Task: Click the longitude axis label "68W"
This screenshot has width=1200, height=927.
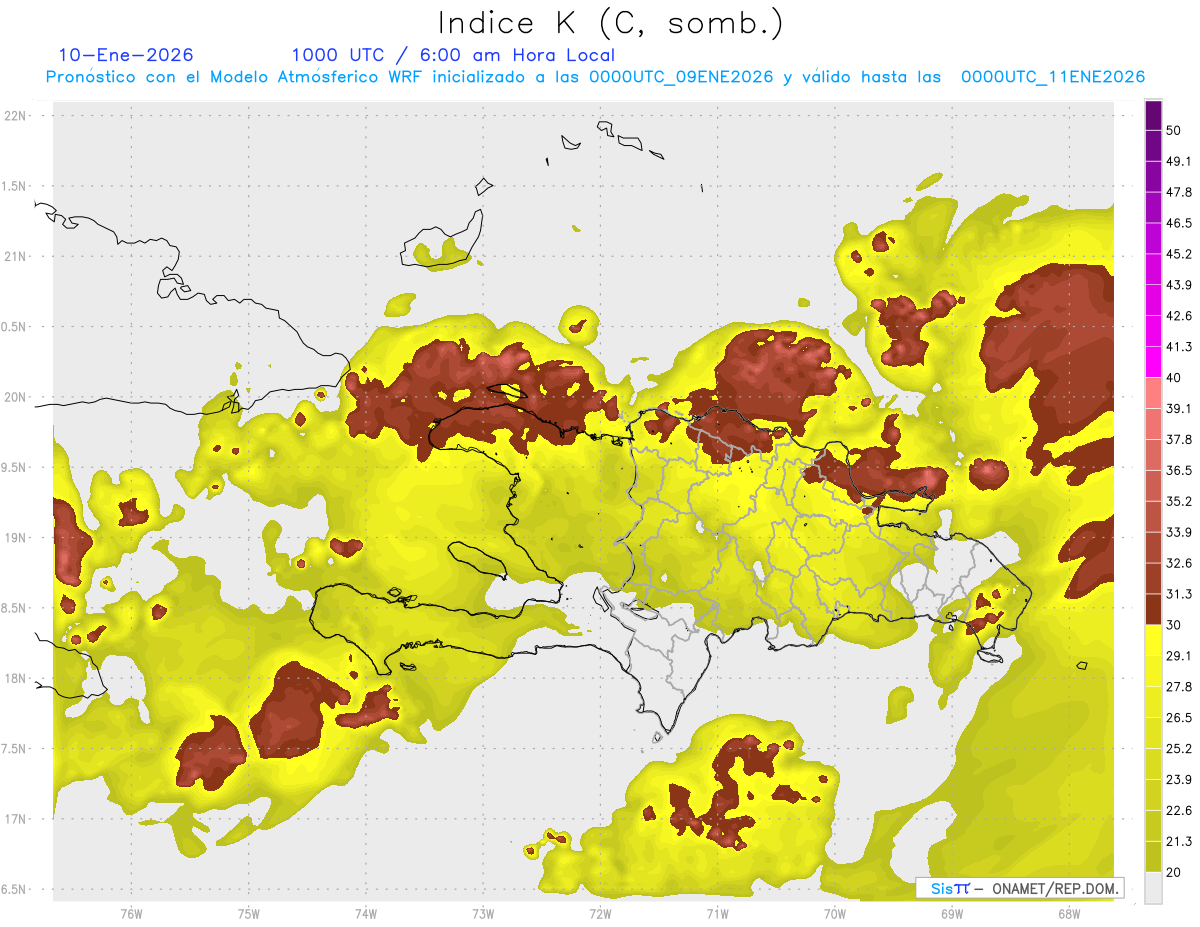Action: (1069, 914)
